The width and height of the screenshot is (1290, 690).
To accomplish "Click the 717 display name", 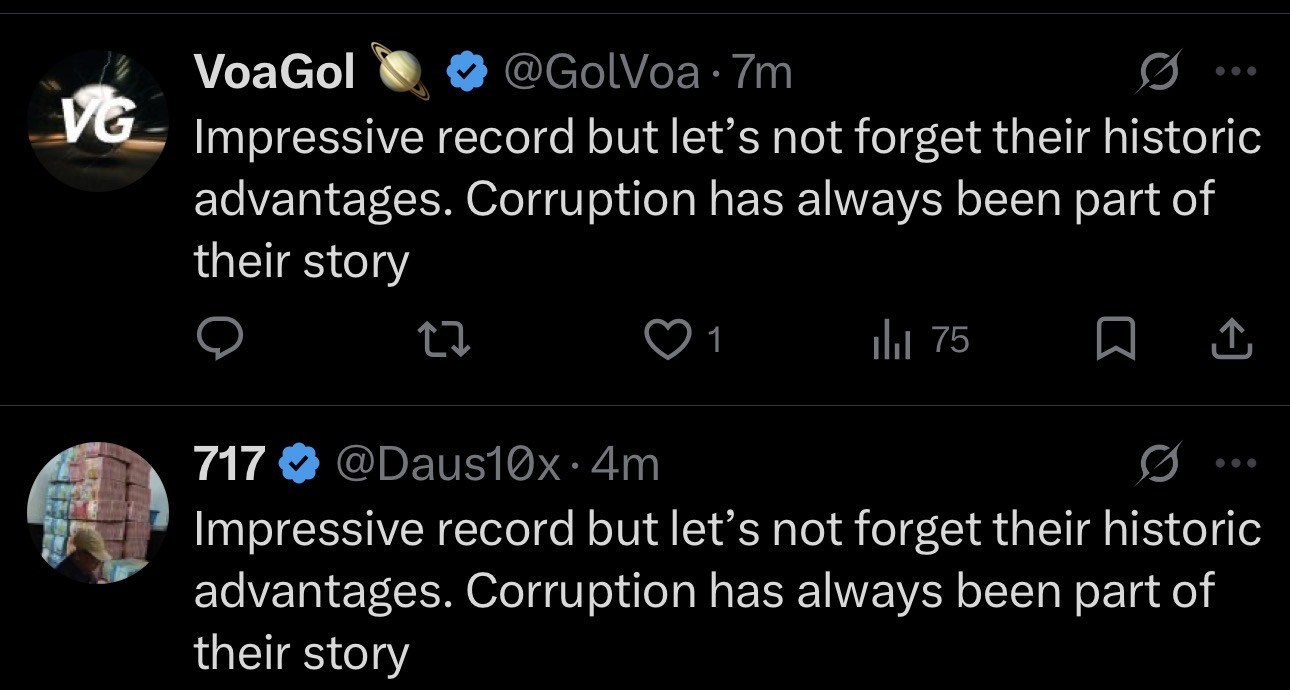I will [x=229, y=464].
